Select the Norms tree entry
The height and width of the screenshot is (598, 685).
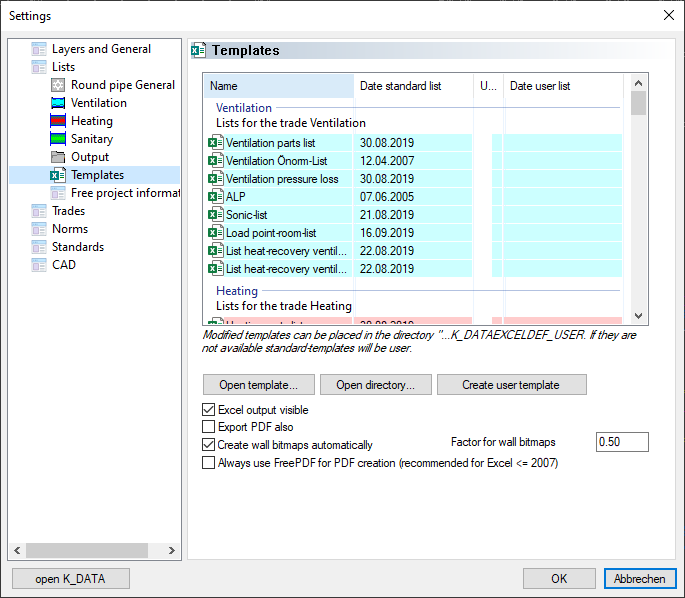tap(69, 229)
